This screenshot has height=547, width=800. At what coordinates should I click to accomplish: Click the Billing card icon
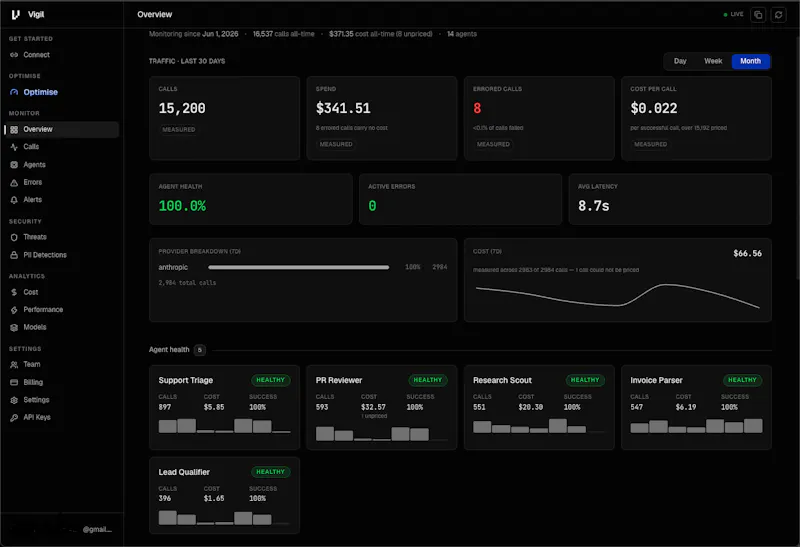pos(14,382)
